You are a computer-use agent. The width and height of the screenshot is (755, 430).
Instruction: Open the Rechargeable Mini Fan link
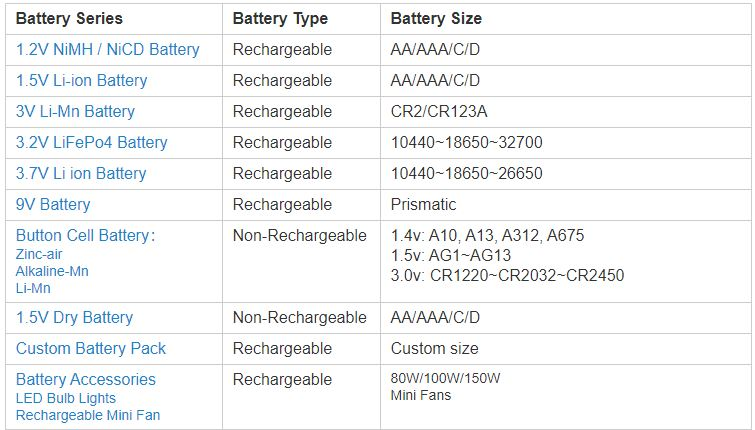[88, 415]
